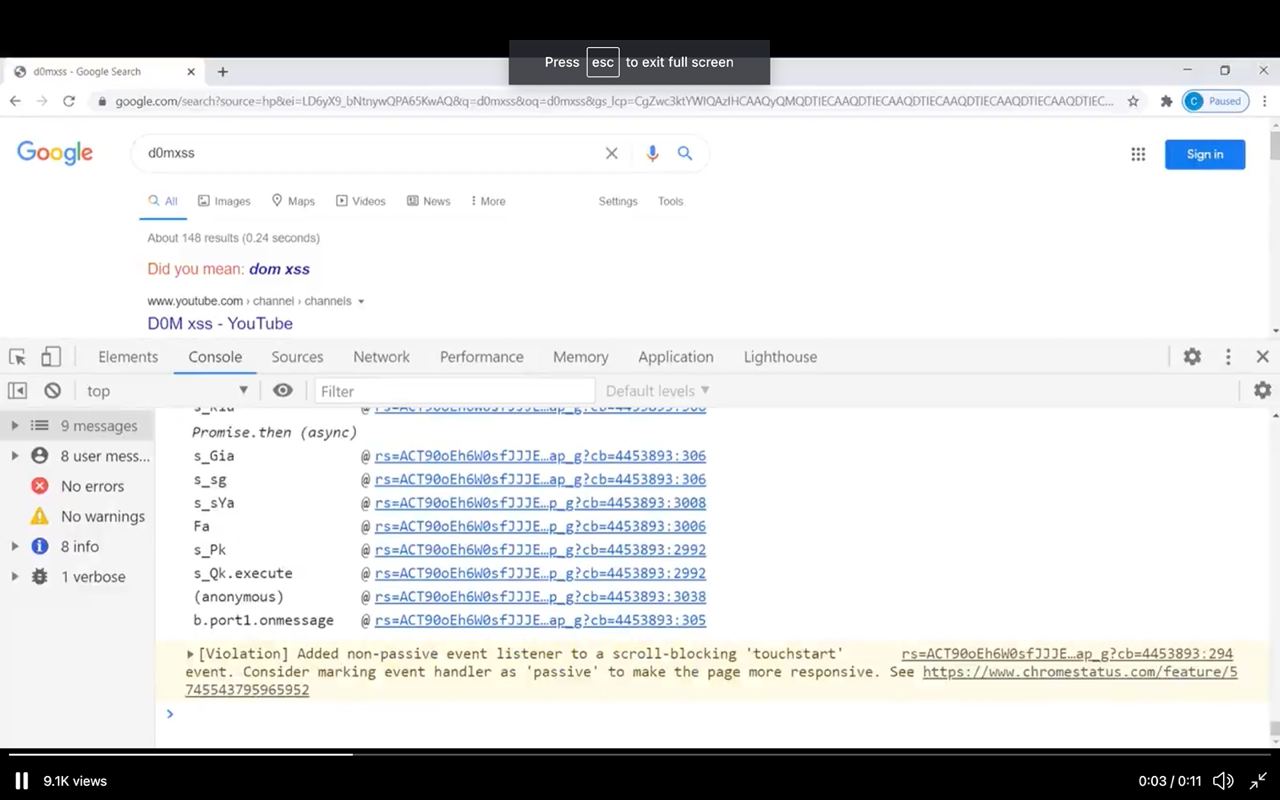Open the Sources panel tab
The height and width of the screenshot is (800, 1280).
click(x=297, y=357)
